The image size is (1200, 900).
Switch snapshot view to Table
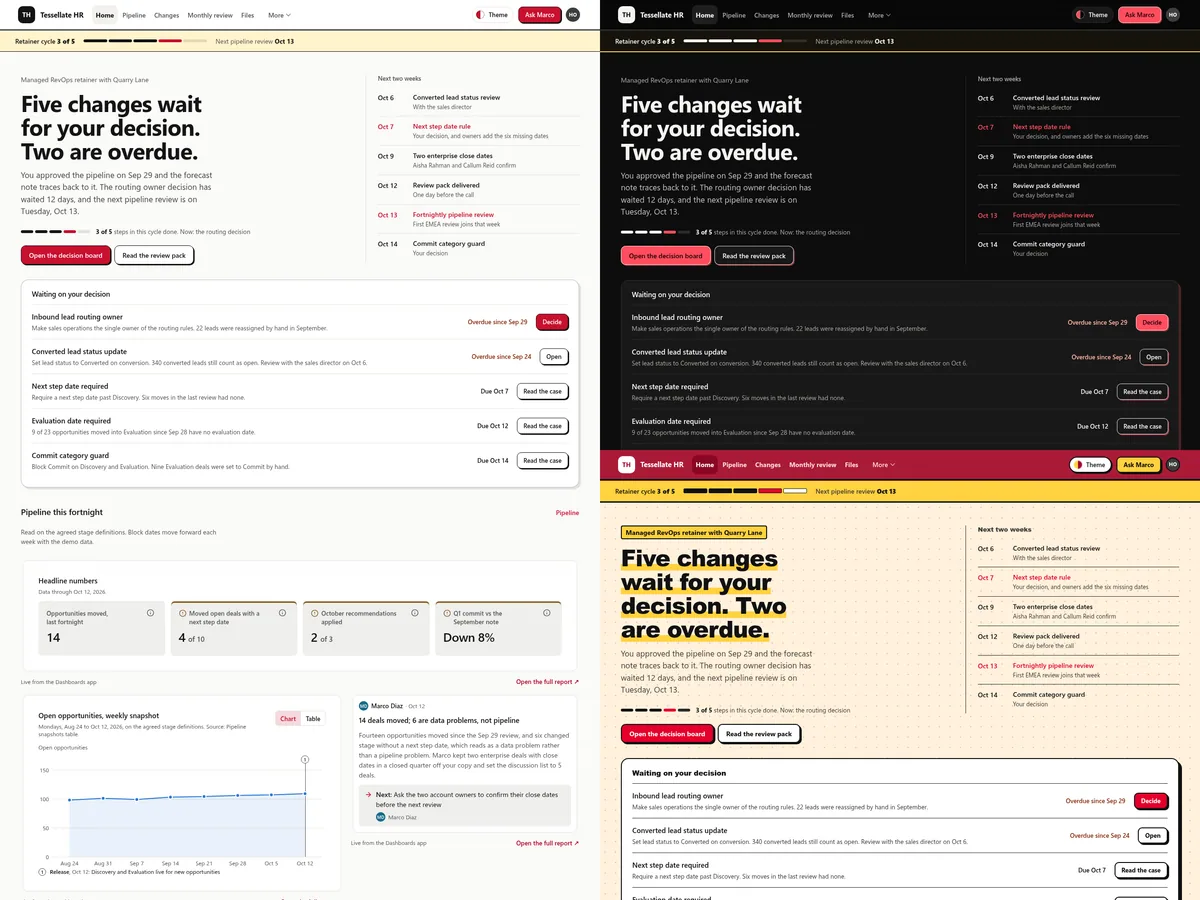coord(313,718)
